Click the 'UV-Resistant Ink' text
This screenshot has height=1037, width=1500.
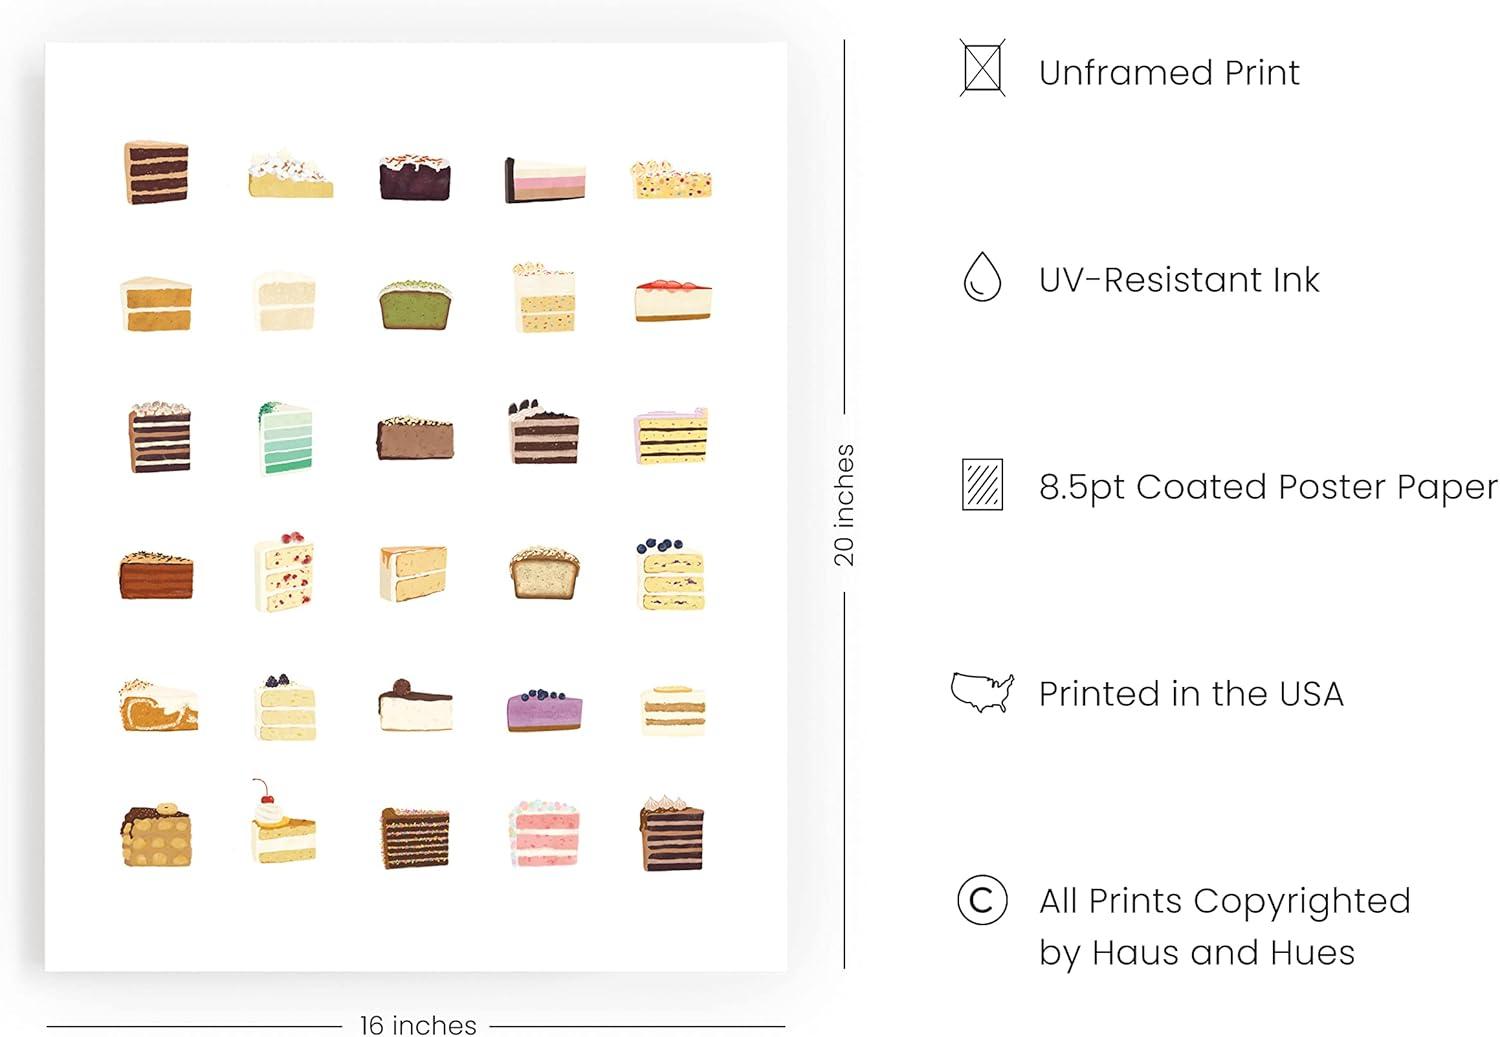[1179, 280]
